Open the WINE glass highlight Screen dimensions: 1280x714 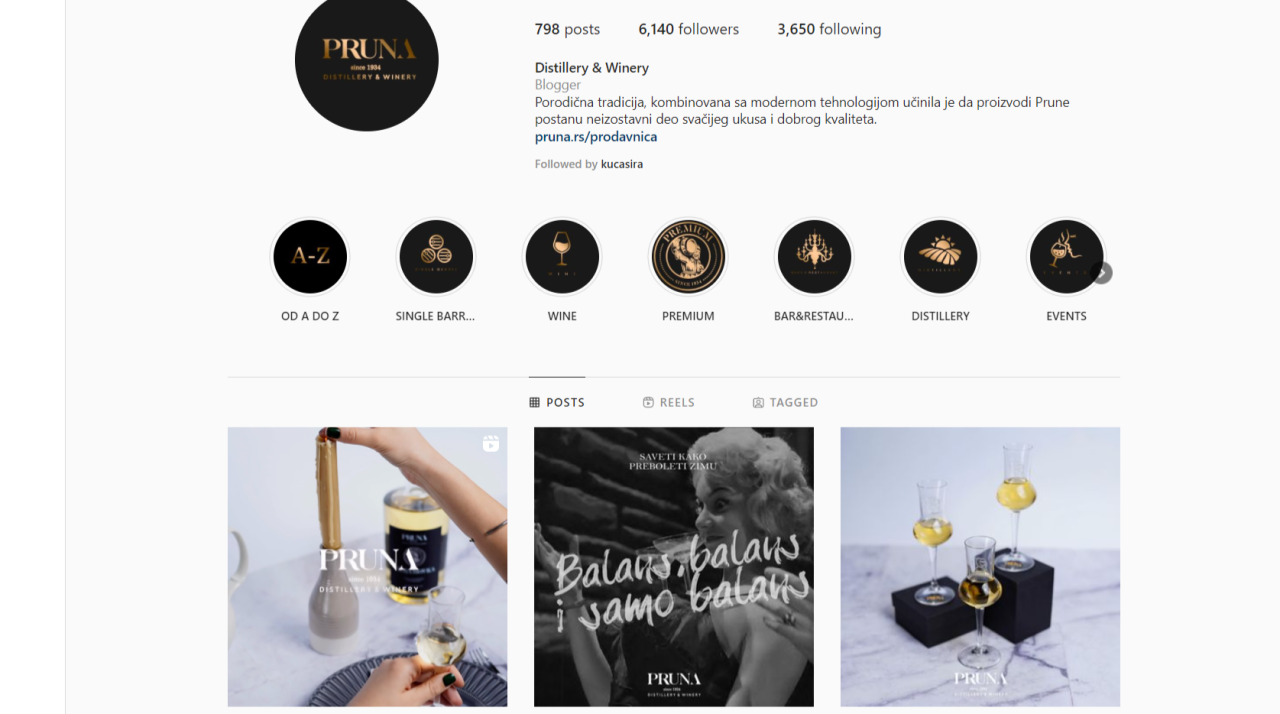pyautogui.click(x=562, y=257)
